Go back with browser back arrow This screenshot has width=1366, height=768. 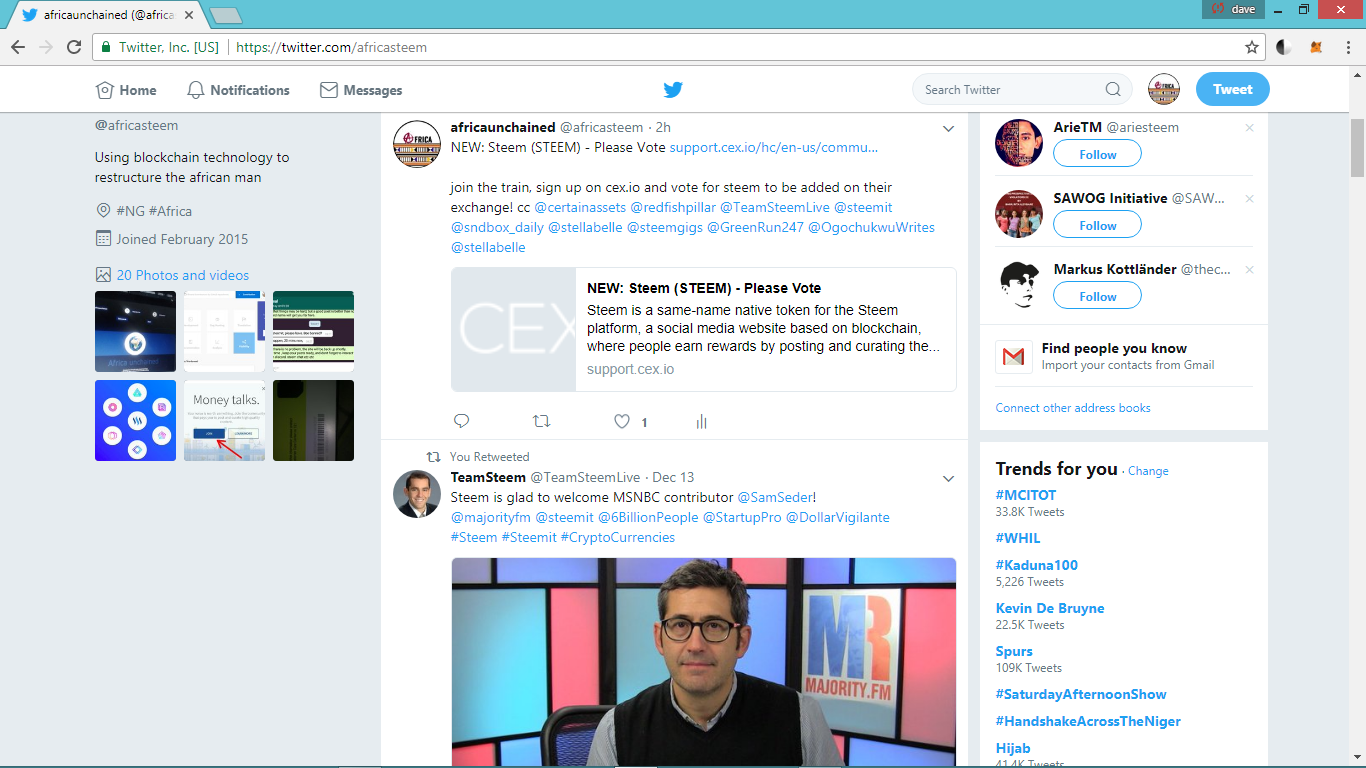point(18,47)
